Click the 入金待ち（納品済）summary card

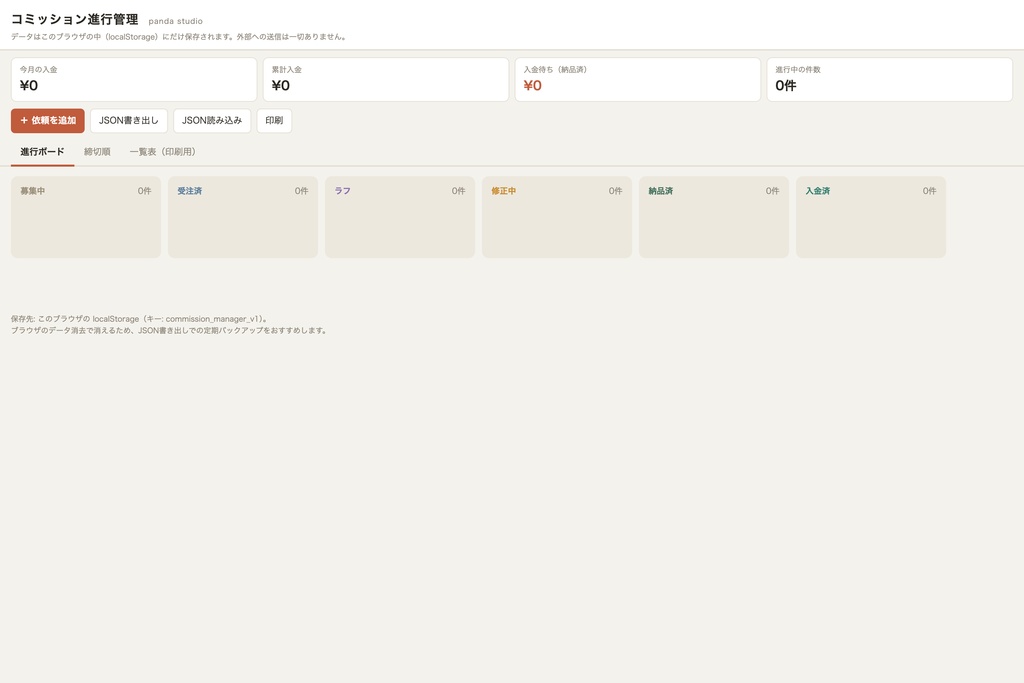click(638, 80)
